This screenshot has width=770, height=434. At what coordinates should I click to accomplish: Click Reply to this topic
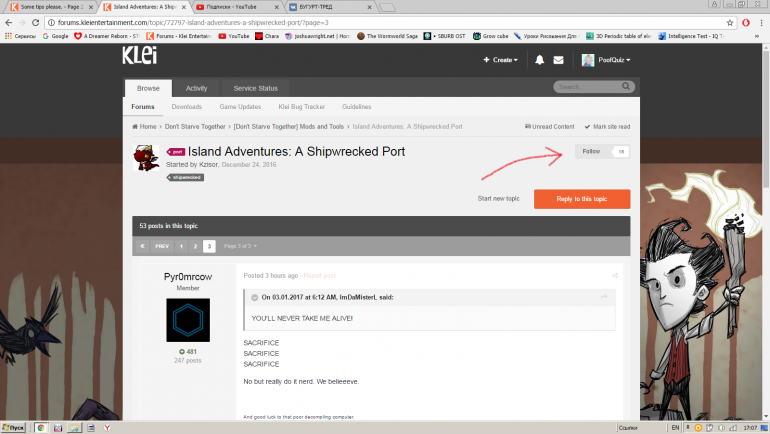pos(582,199)
